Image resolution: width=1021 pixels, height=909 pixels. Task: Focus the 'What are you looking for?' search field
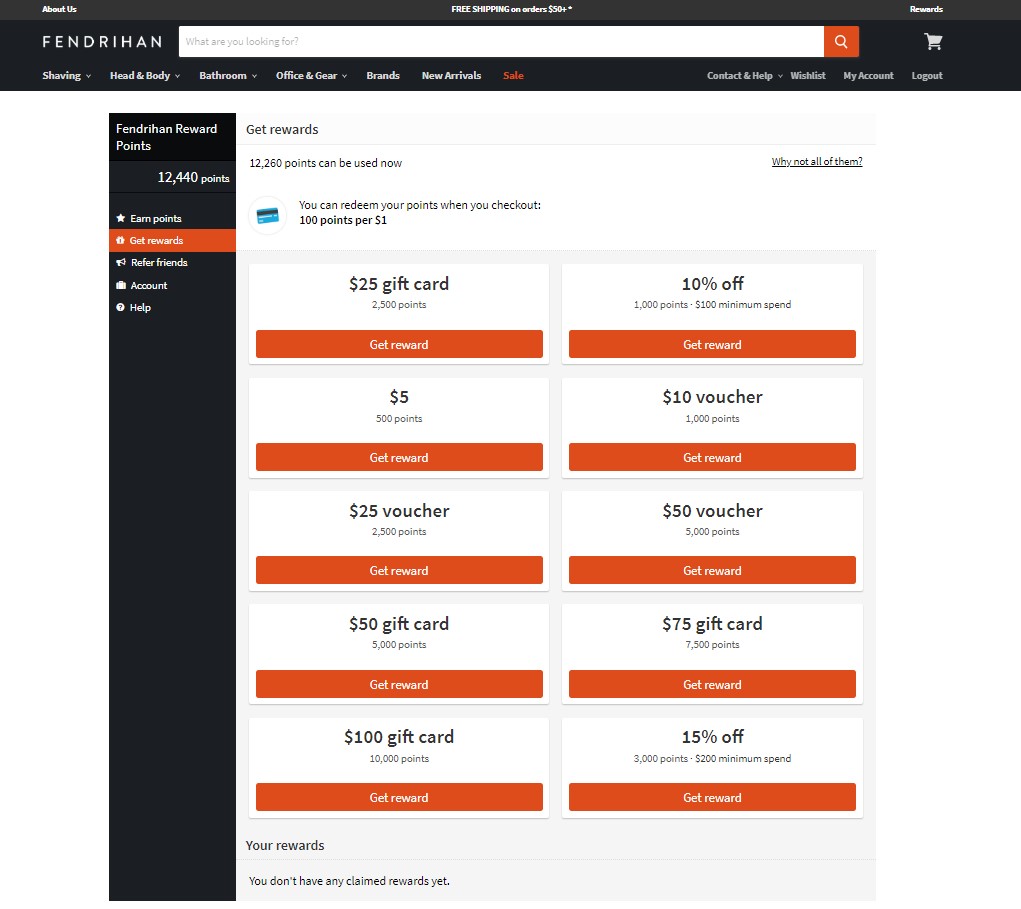click(501, 42)
